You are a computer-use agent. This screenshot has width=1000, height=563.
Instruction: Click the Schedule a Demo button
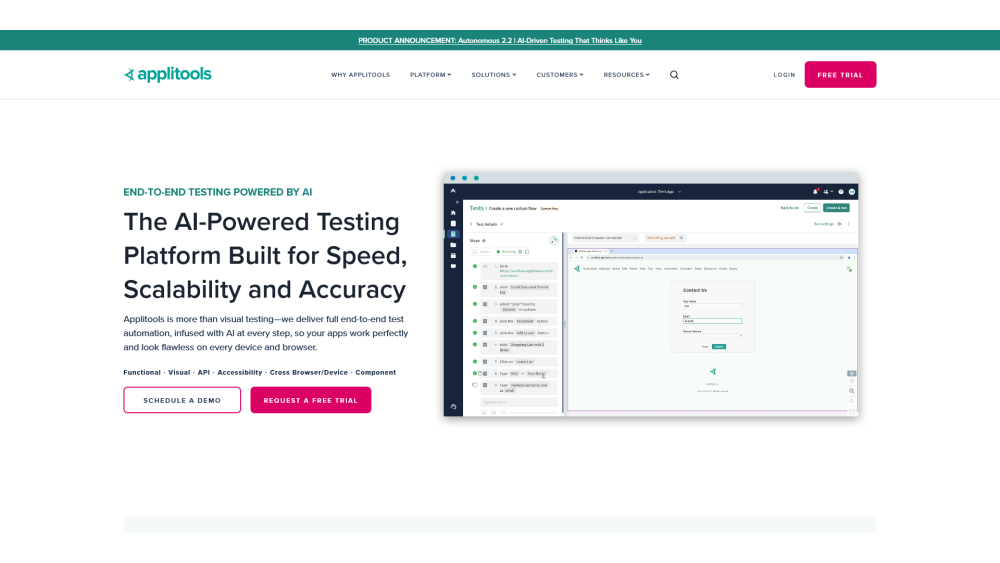point(182,400)
